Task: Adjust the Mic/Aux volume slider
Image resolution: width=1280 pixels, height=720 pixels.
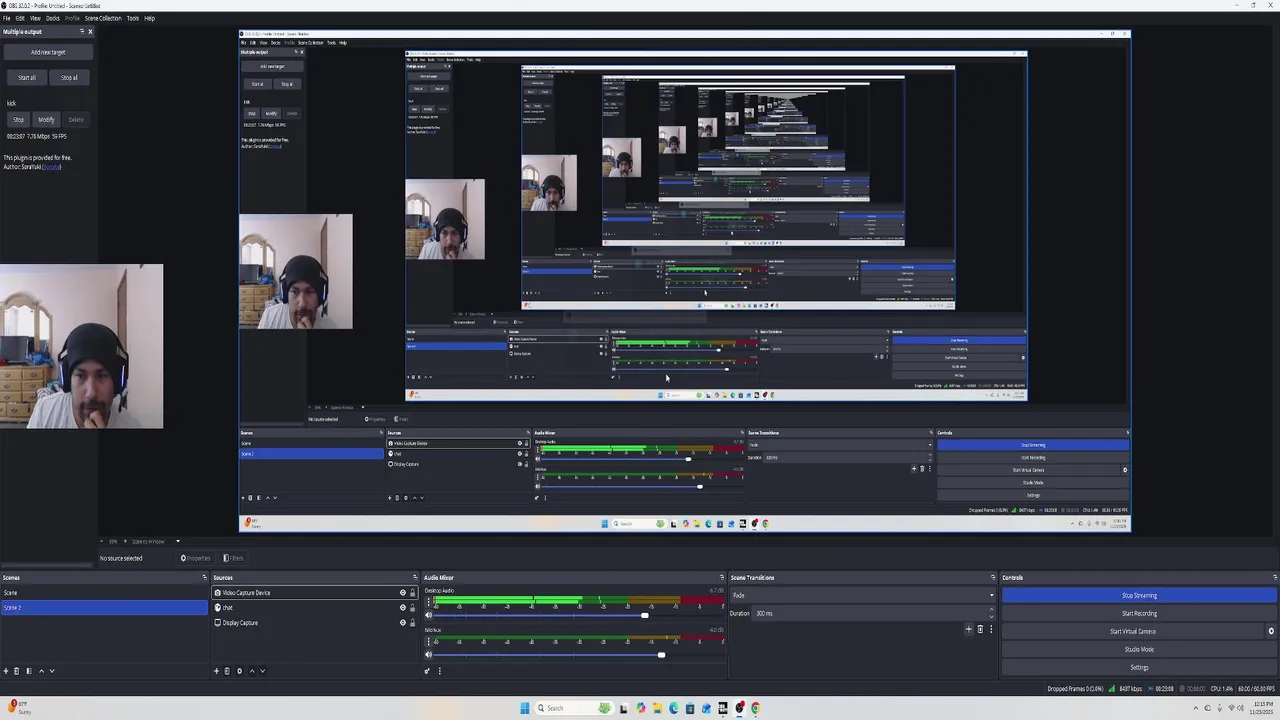Action: [x=661, y=655]
